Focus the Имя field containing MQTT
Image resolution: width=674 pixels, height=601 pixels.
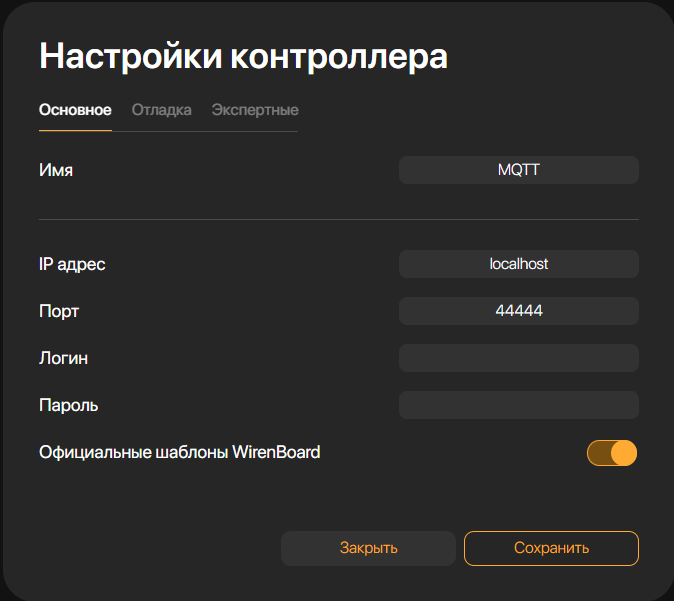tap(518, 170)
